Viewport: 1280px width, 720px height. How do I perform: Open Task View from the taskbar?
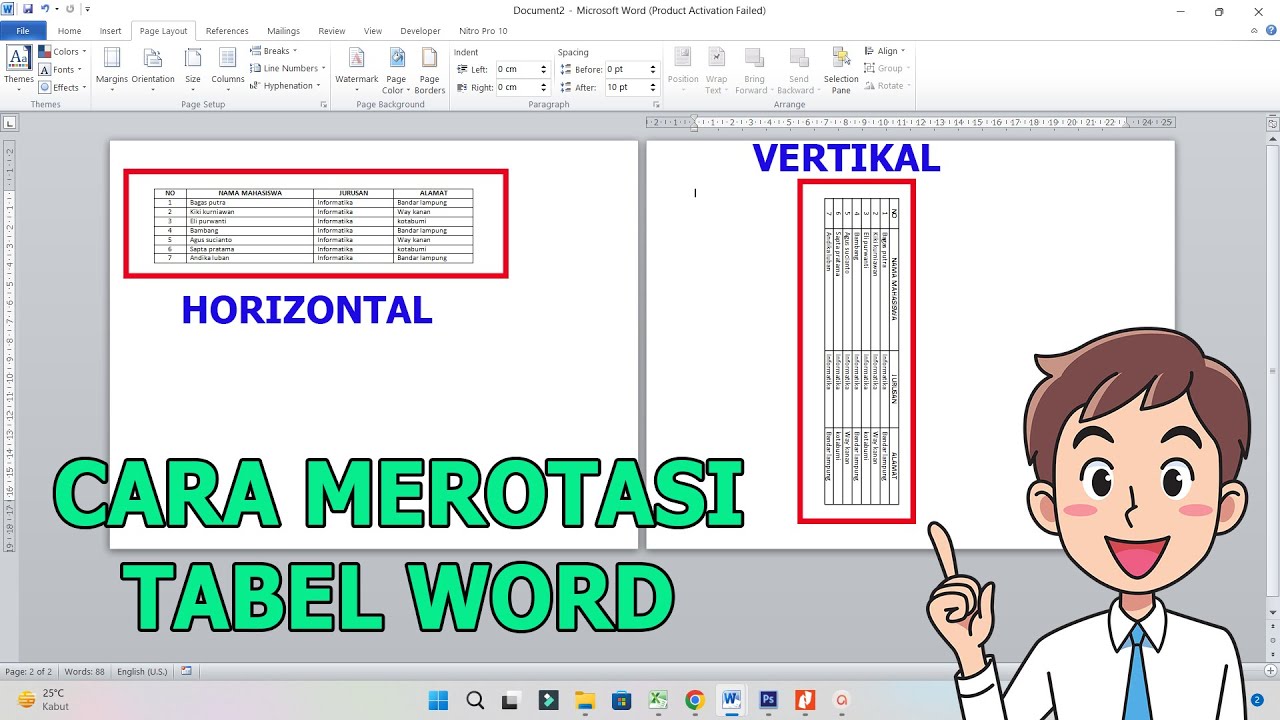tap(511, 700)
